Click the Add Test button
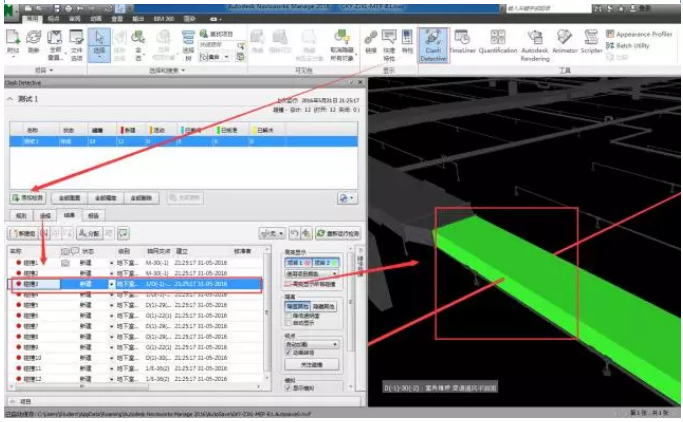This screenshot has height=422, width=683. point(28,198)
